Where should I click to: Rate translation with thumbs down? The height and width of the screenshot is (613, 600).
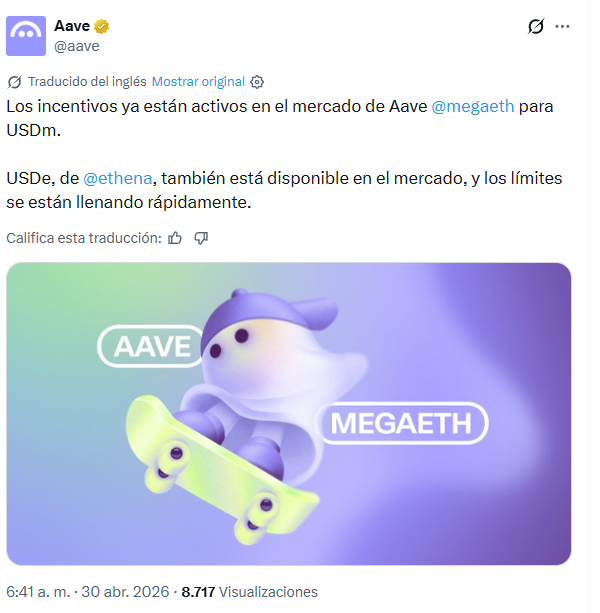tap(201, 238)
